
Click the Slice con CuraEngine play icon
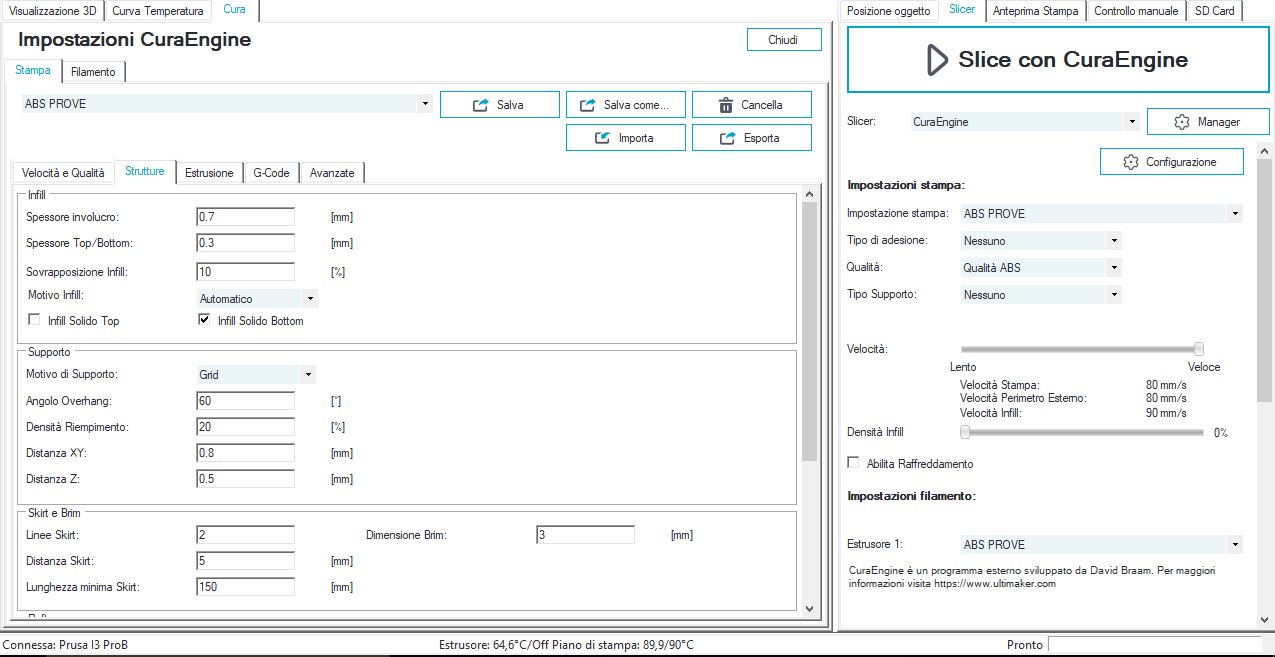pyautogui.click(x=936, y=60)
